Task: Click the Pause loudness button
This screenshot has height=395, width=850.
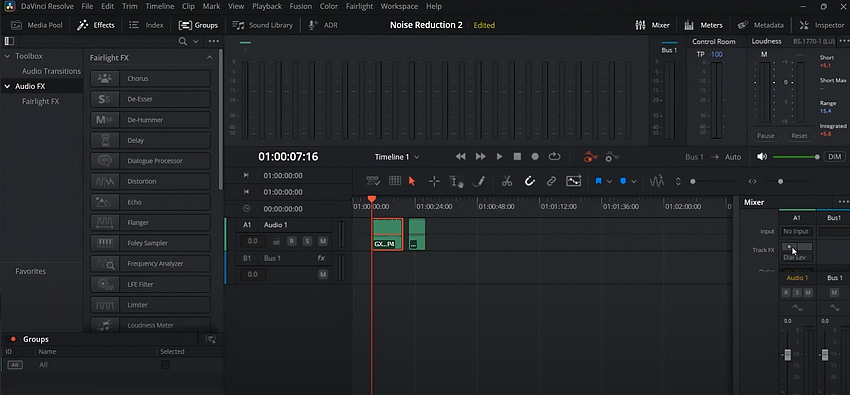Action: (x=766, y=135)
